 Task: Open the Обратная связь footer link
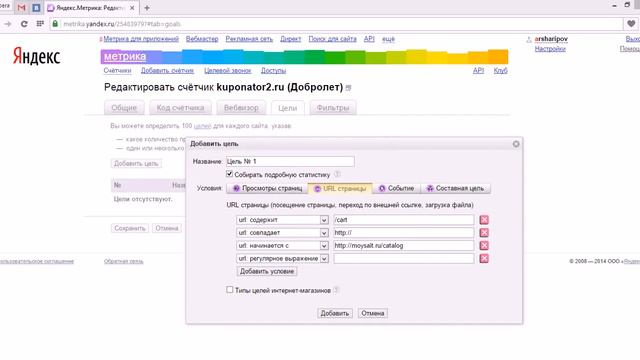click(x=124, y=261)
